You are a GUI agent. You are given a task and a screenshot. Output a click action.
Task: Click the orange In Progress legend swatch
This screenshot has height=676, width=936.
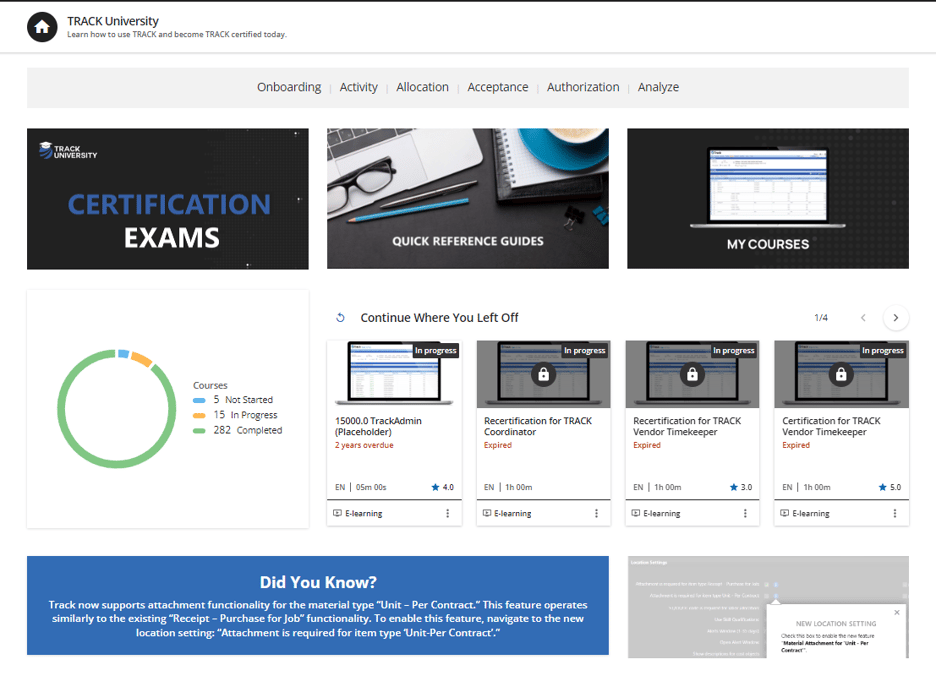click(201, 414)
